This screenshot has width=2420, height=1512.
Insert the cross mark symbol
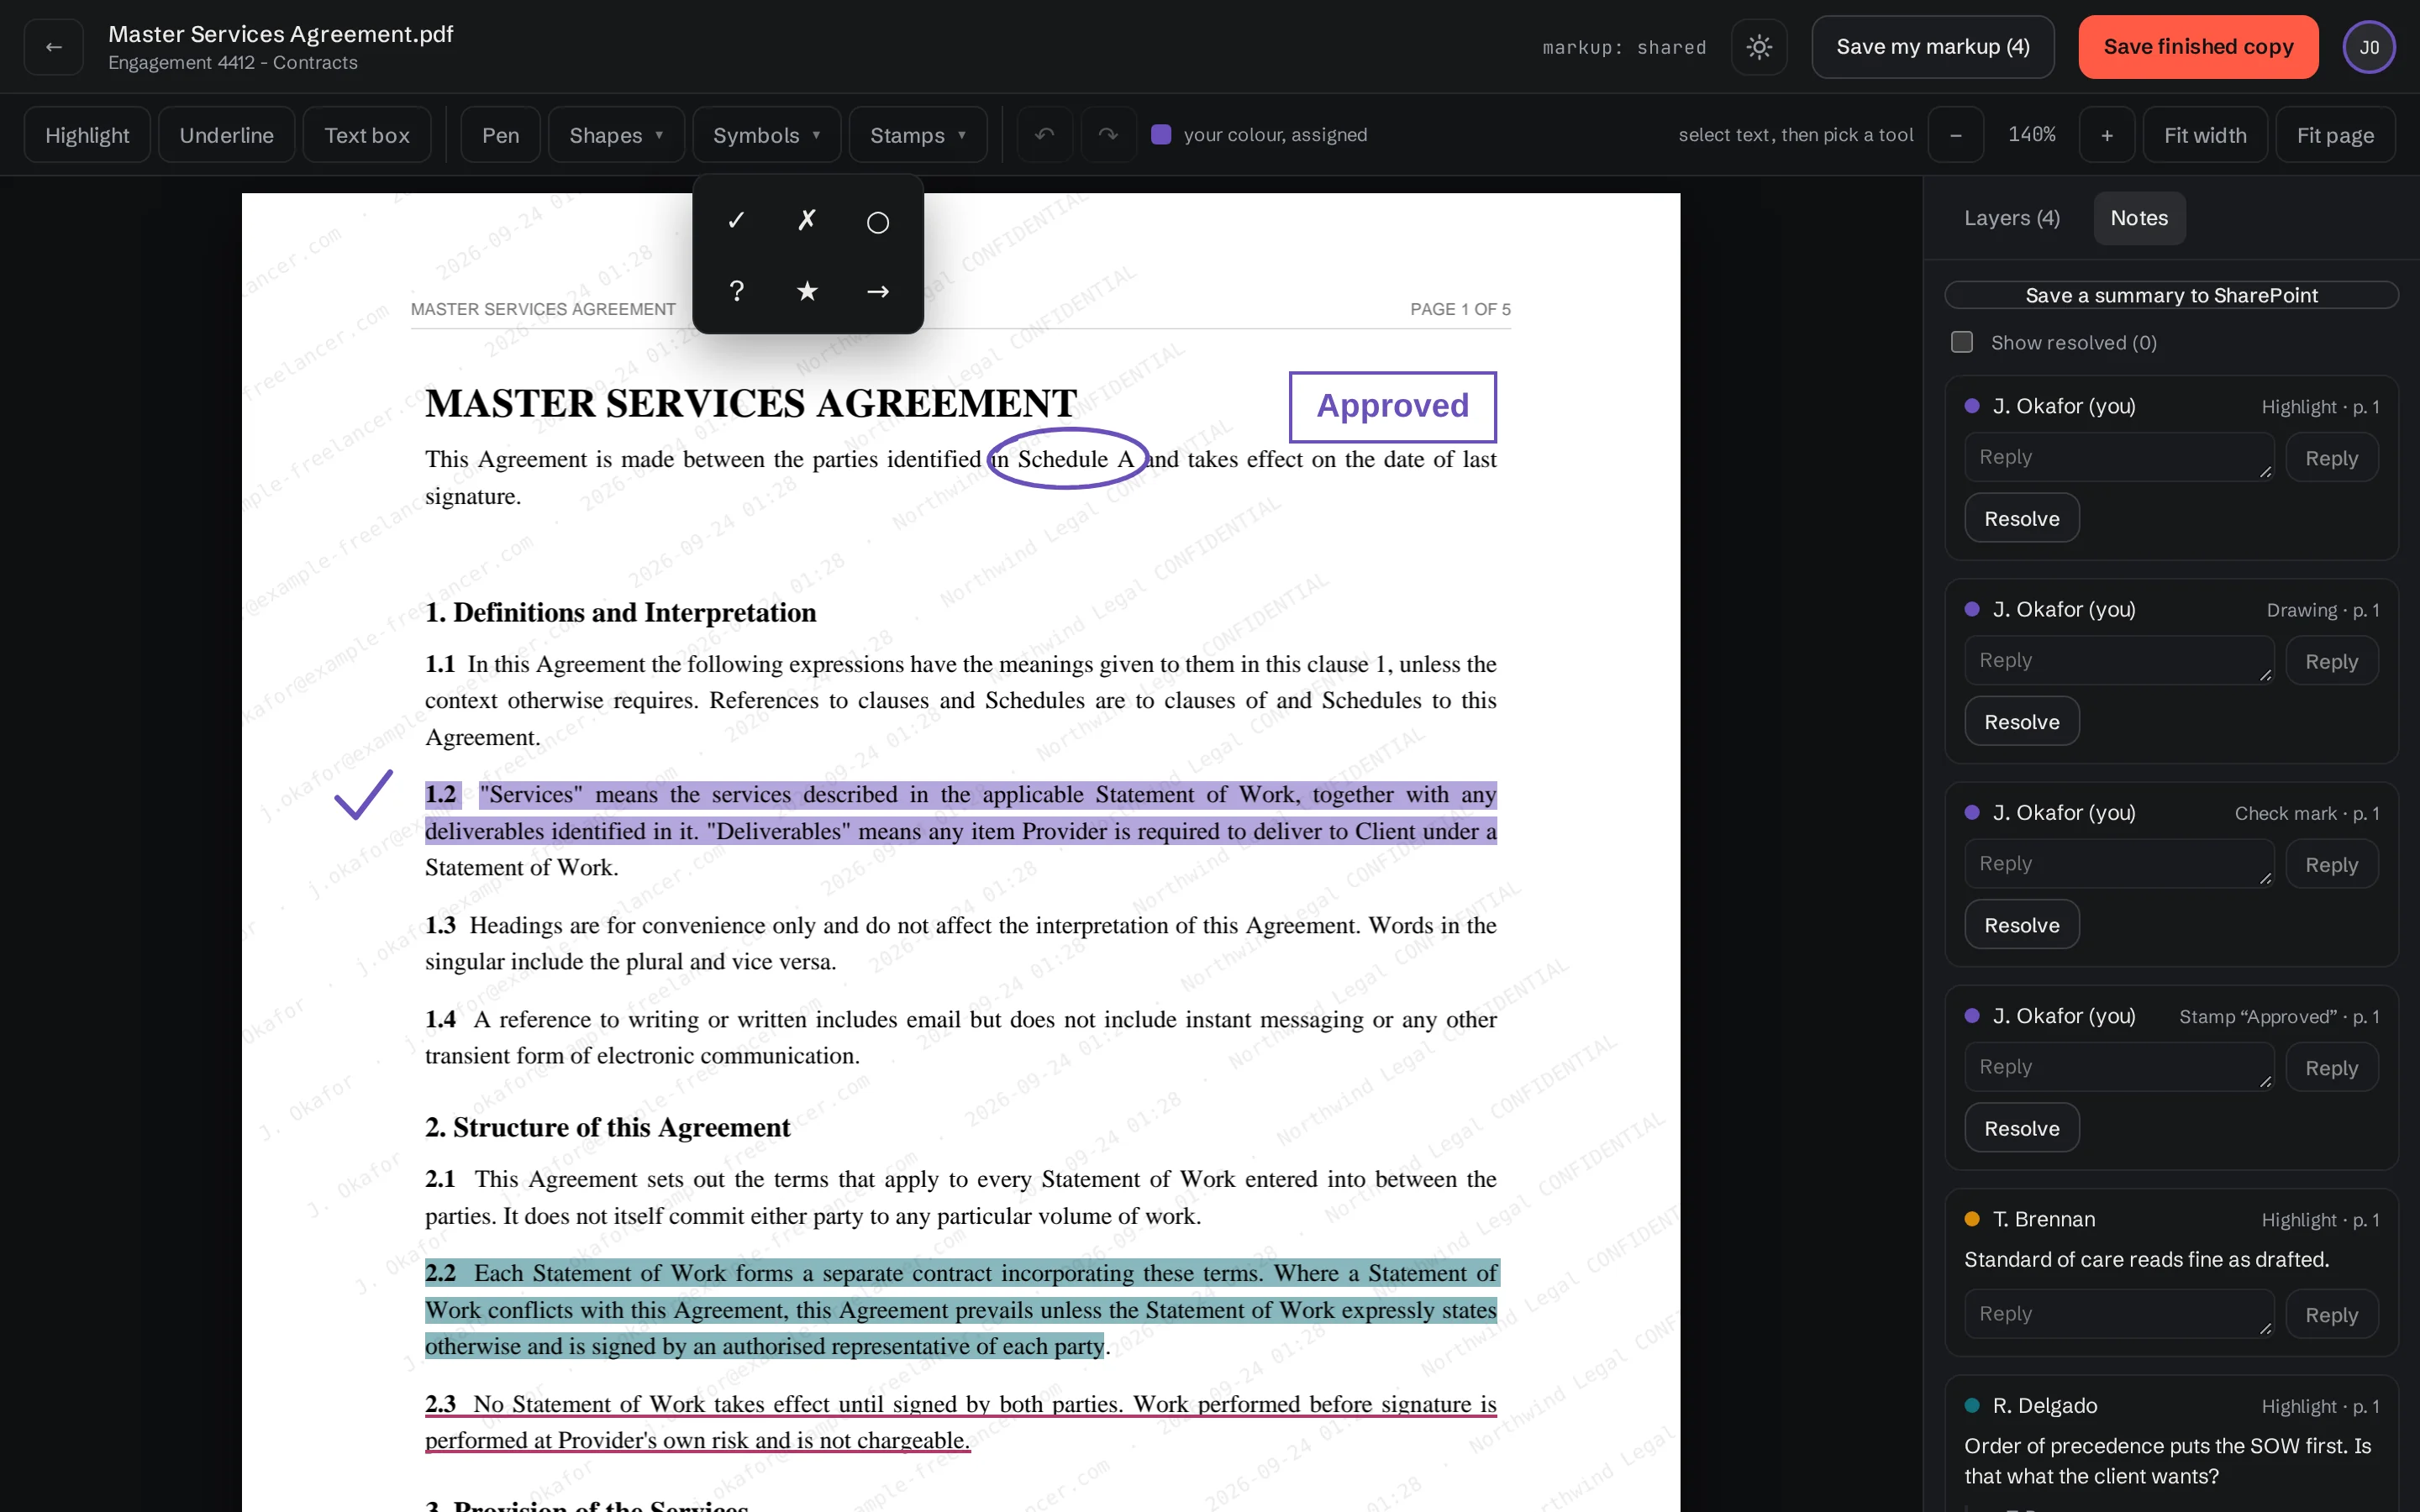click(807, 221)
